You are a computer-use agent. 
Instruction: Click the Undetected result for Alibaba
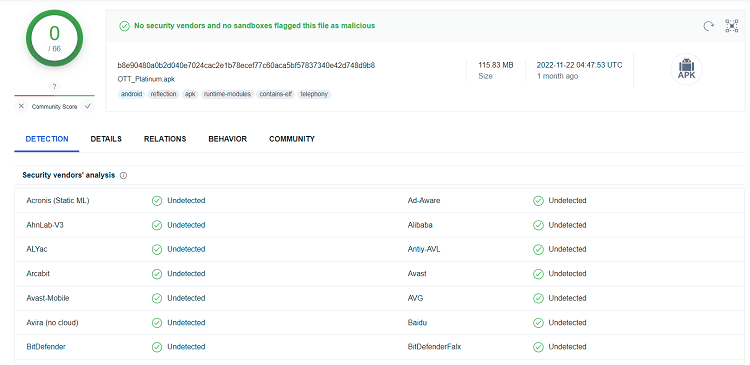point(567,225)
